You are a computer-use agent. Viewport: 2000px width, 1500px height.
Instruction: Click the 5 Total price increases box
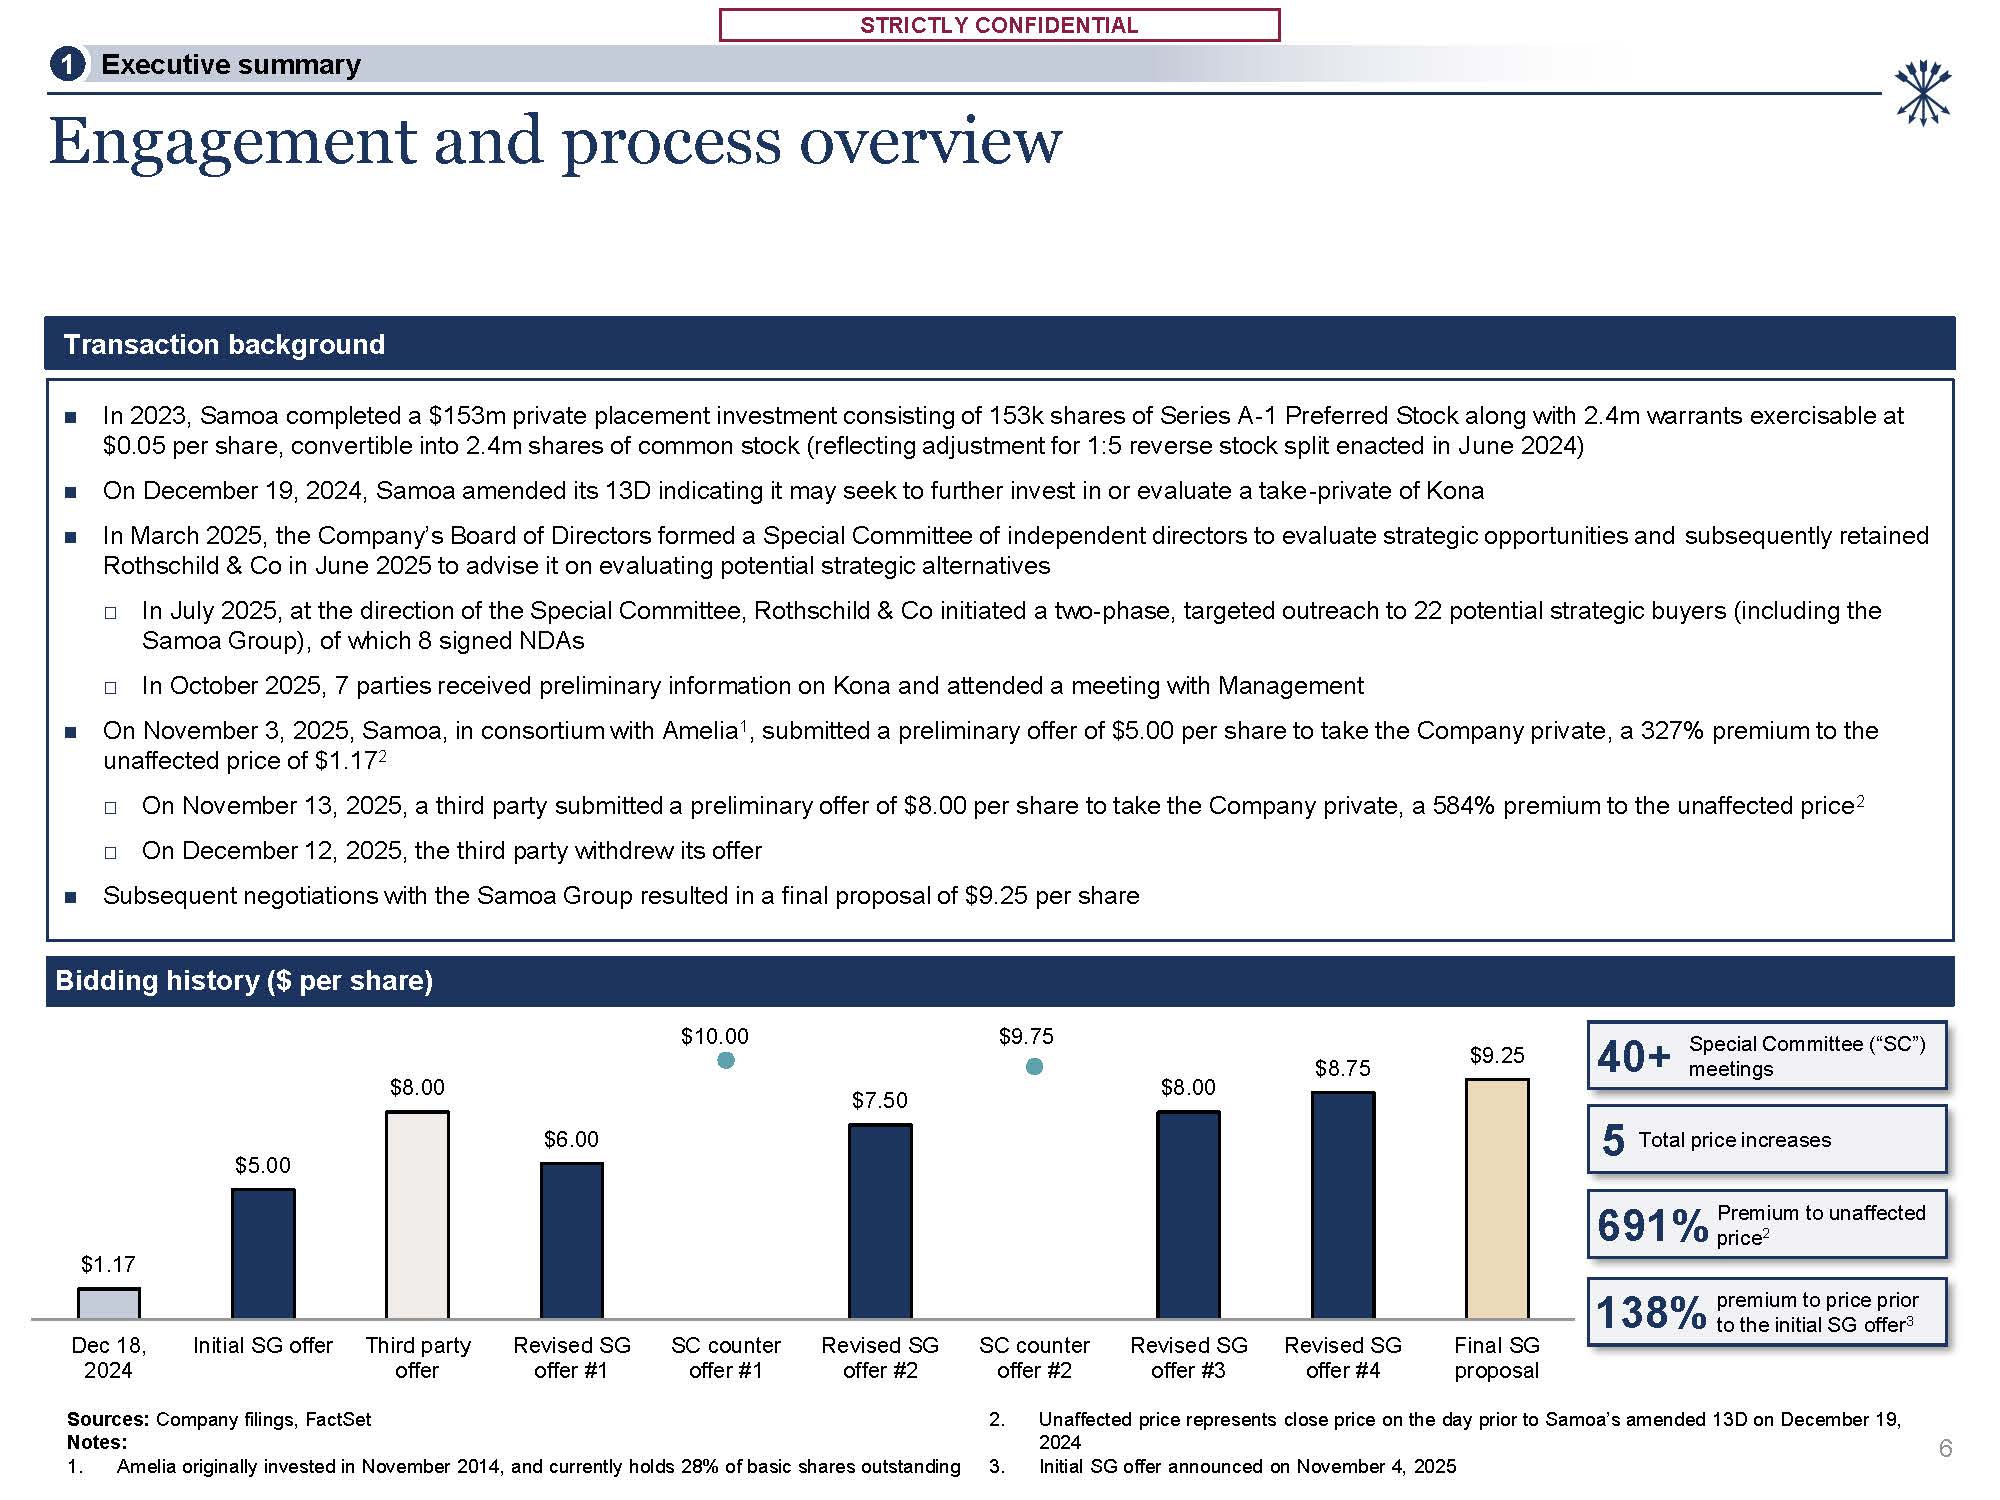coord(1766,1140)
